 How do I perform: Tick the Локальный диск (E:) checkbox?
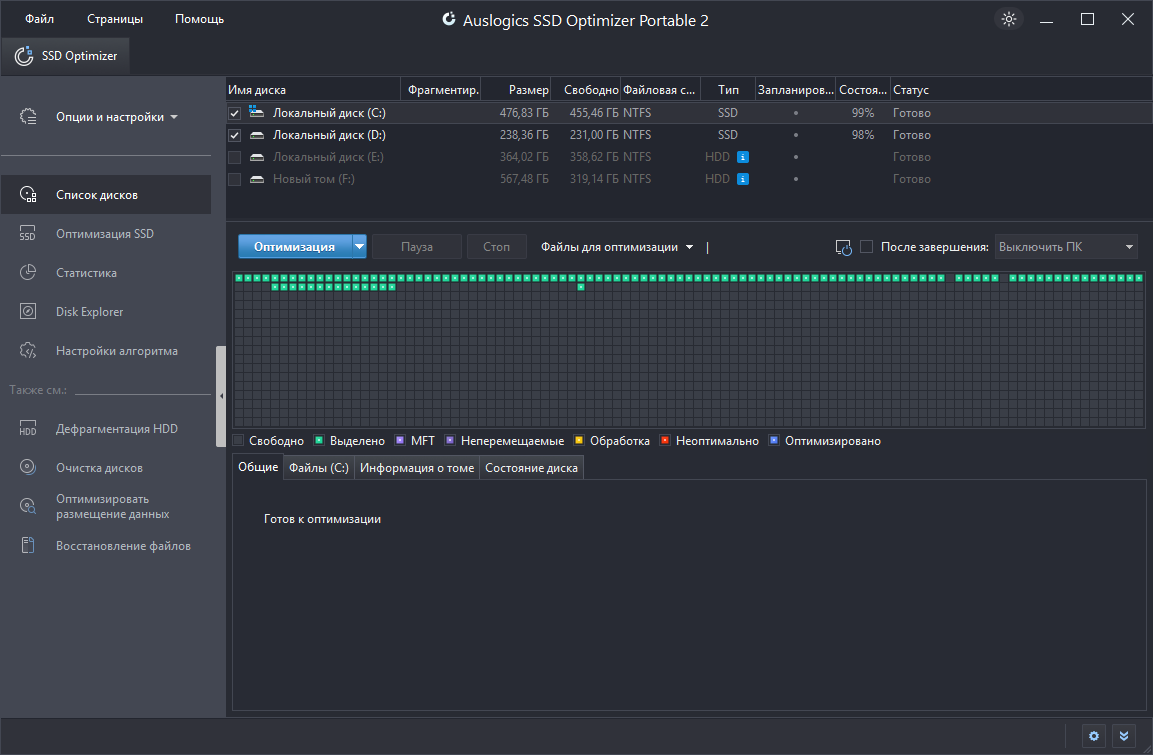point(235,157)
